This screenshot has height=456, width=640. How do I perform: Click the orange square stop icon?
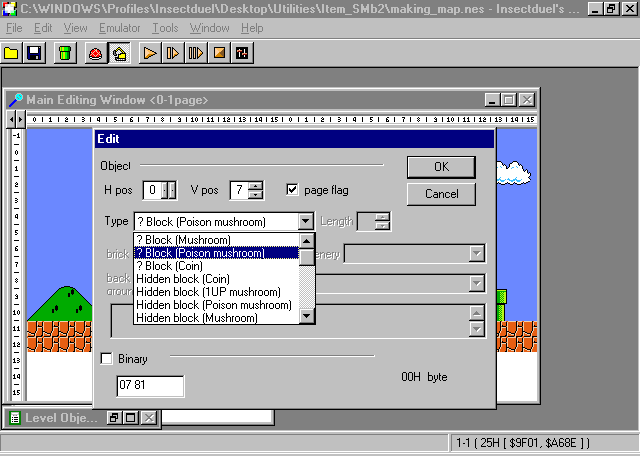(219, 52)
